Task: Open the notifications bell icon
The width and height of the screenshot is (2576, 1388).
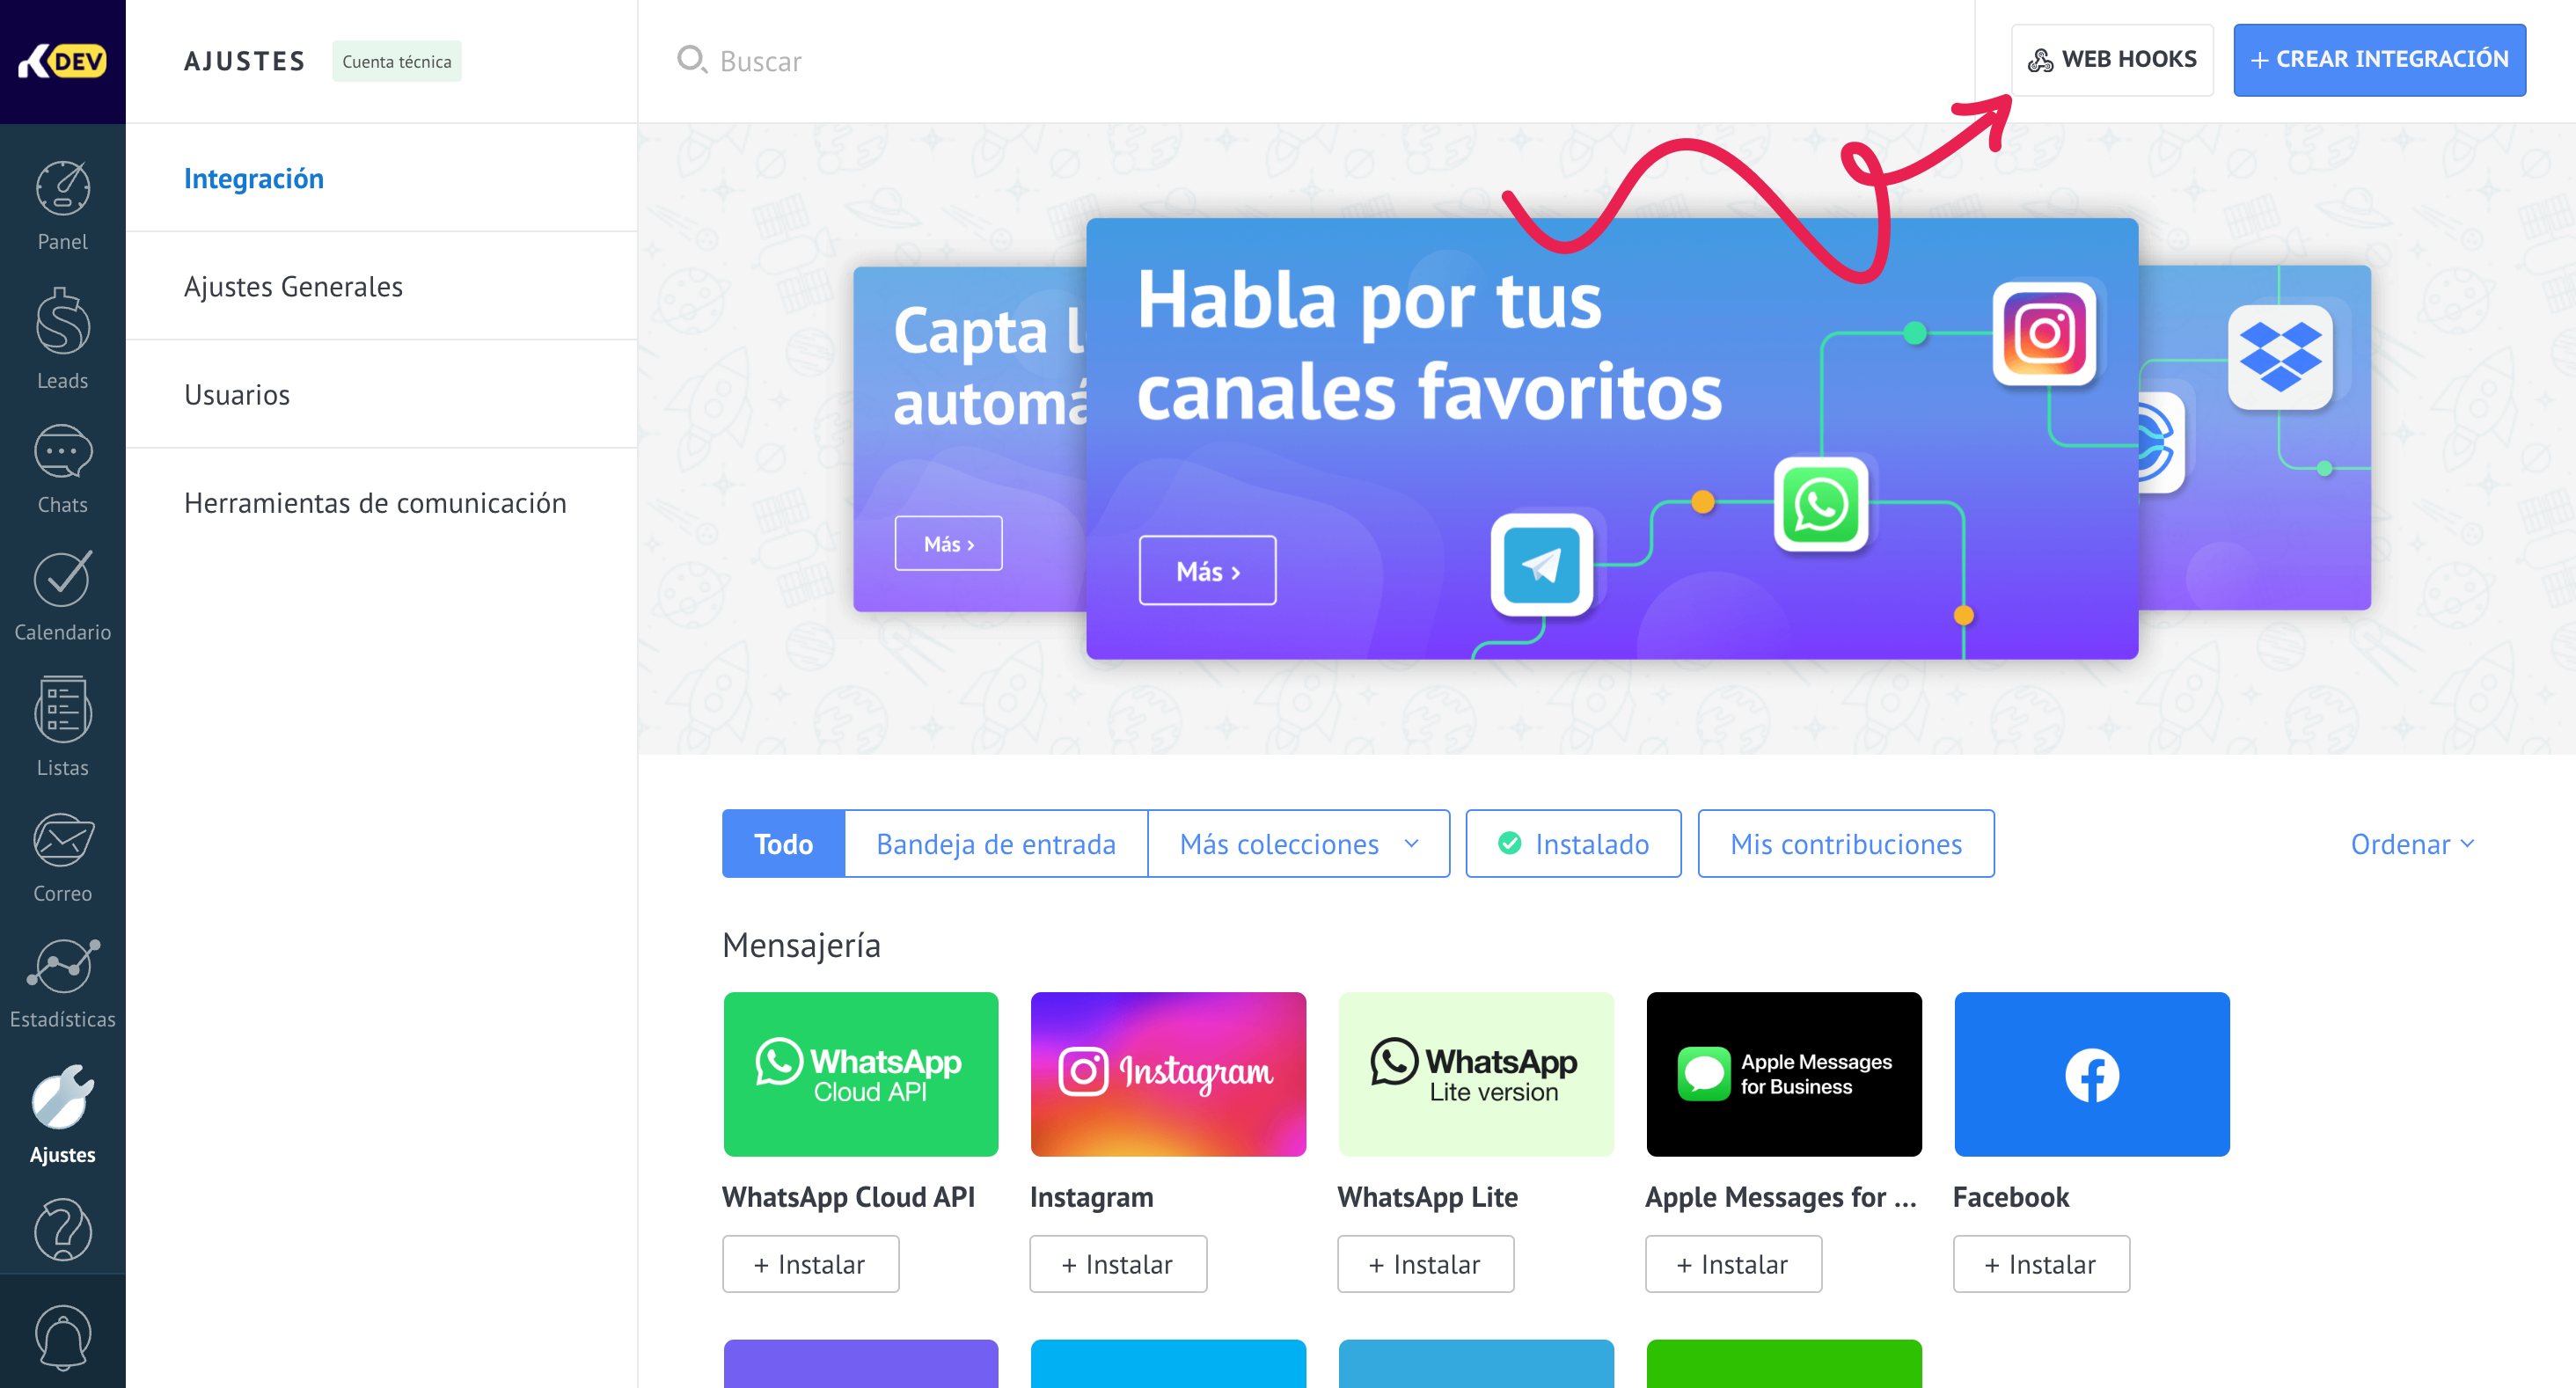Action: [x=62, y=1338]
